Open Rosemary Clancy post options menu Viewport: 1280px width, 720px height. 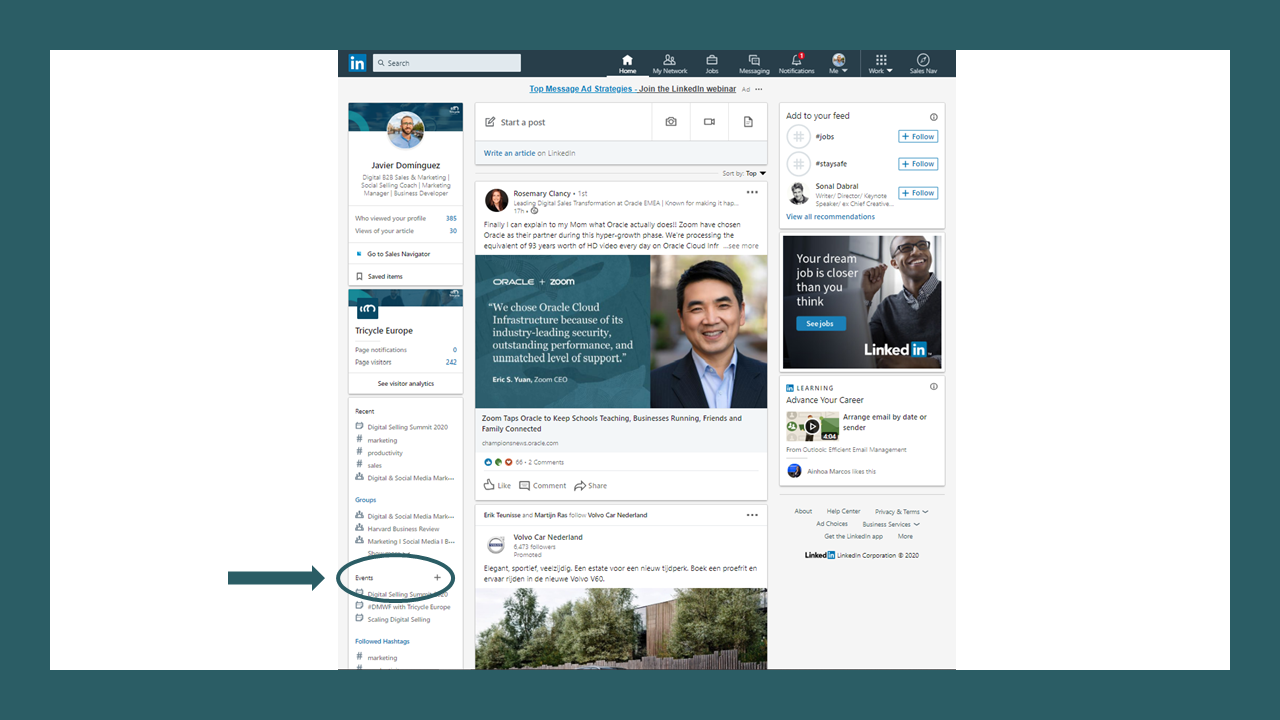(752, 192)
